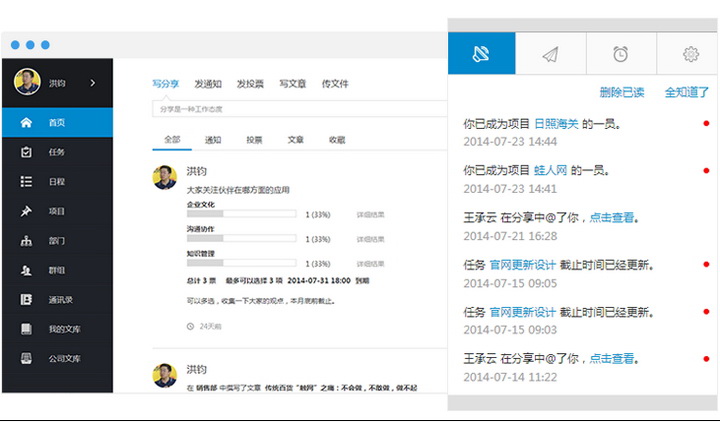Click 点击查看 in the 2014-07-21 notification
Viewport: 720px width, 422px height.
(612, 217)
